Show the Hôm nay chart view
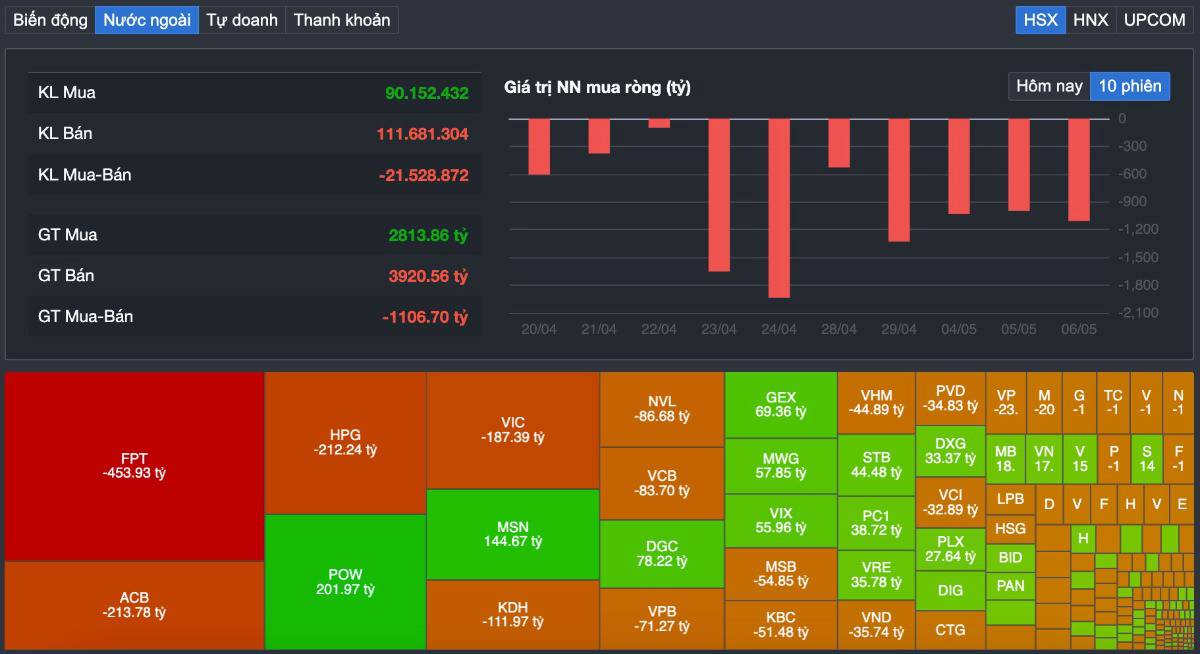1200x654 pixels. [x=1049, y=86]
